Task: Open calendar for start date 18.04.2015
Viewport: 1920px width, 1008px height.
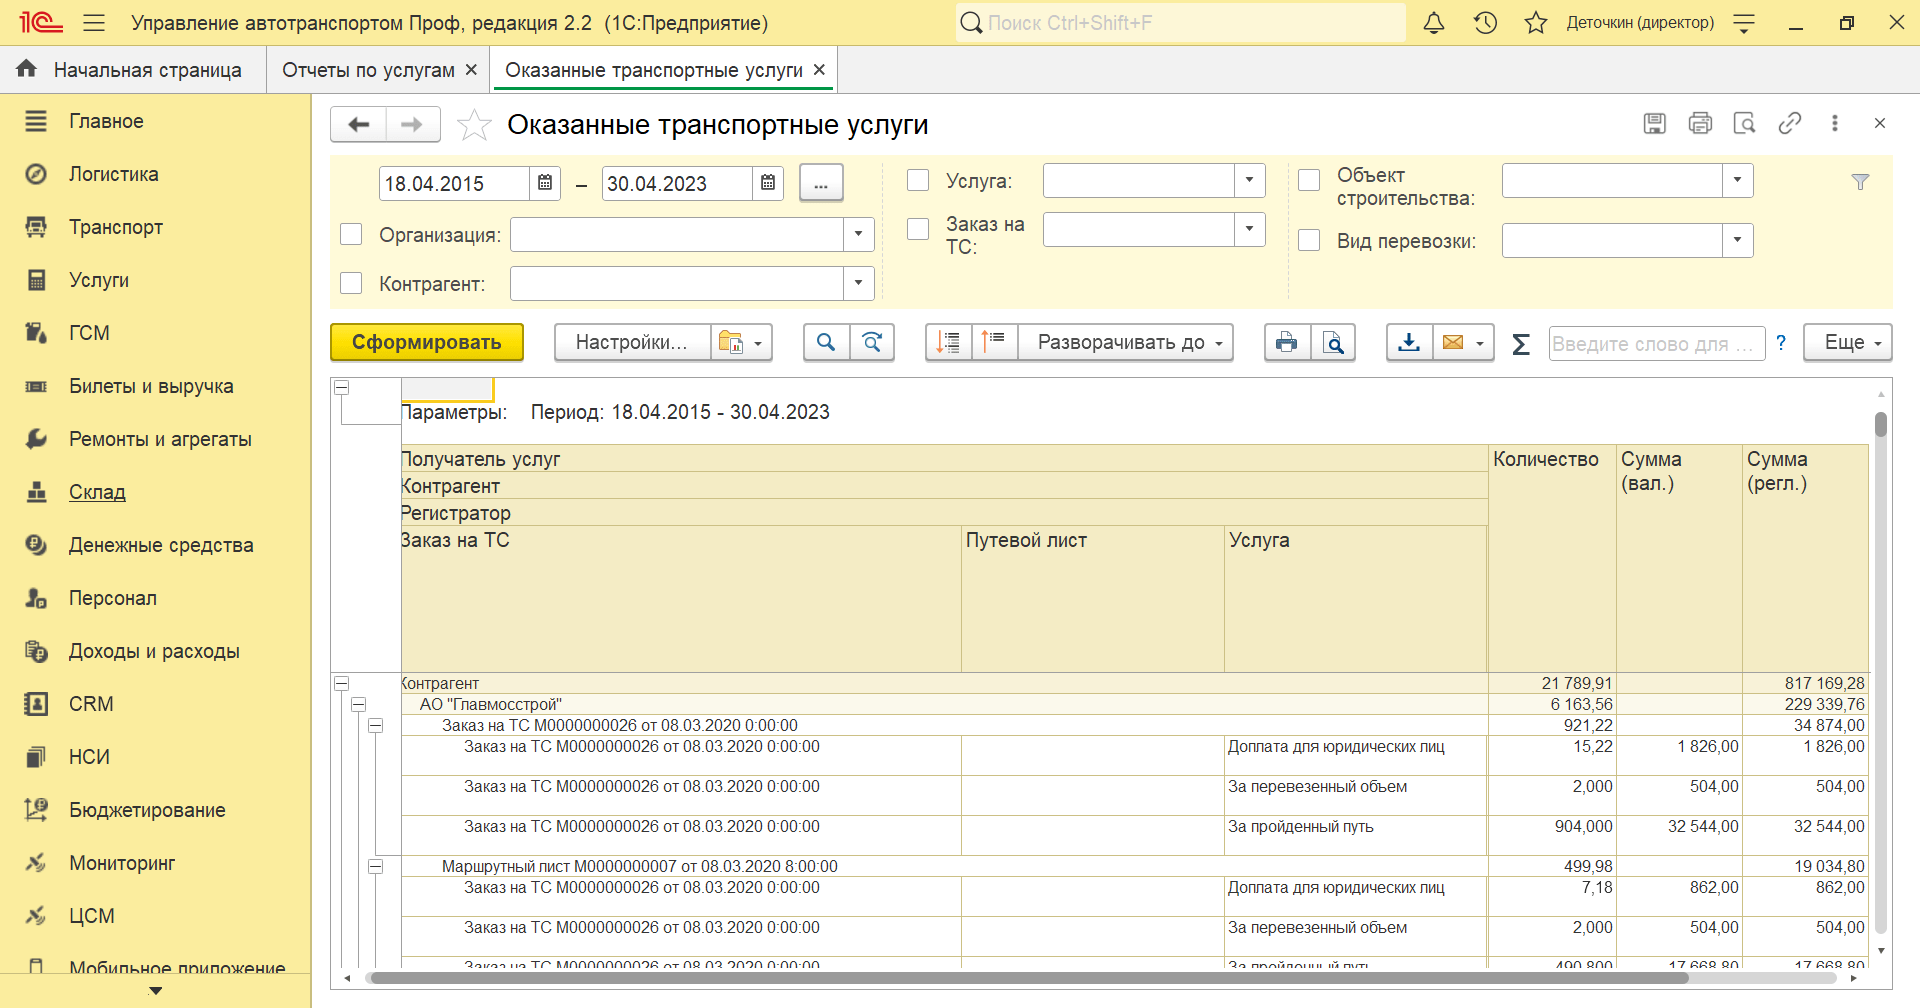Action: tap(545, 183)
